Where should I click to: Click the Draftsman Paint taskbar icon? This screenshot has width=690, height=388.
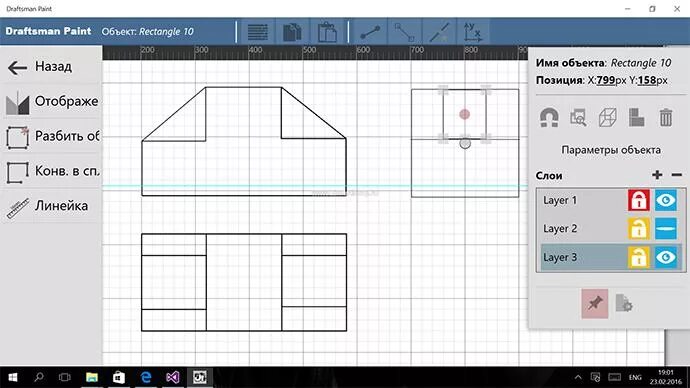pos(199,377)
